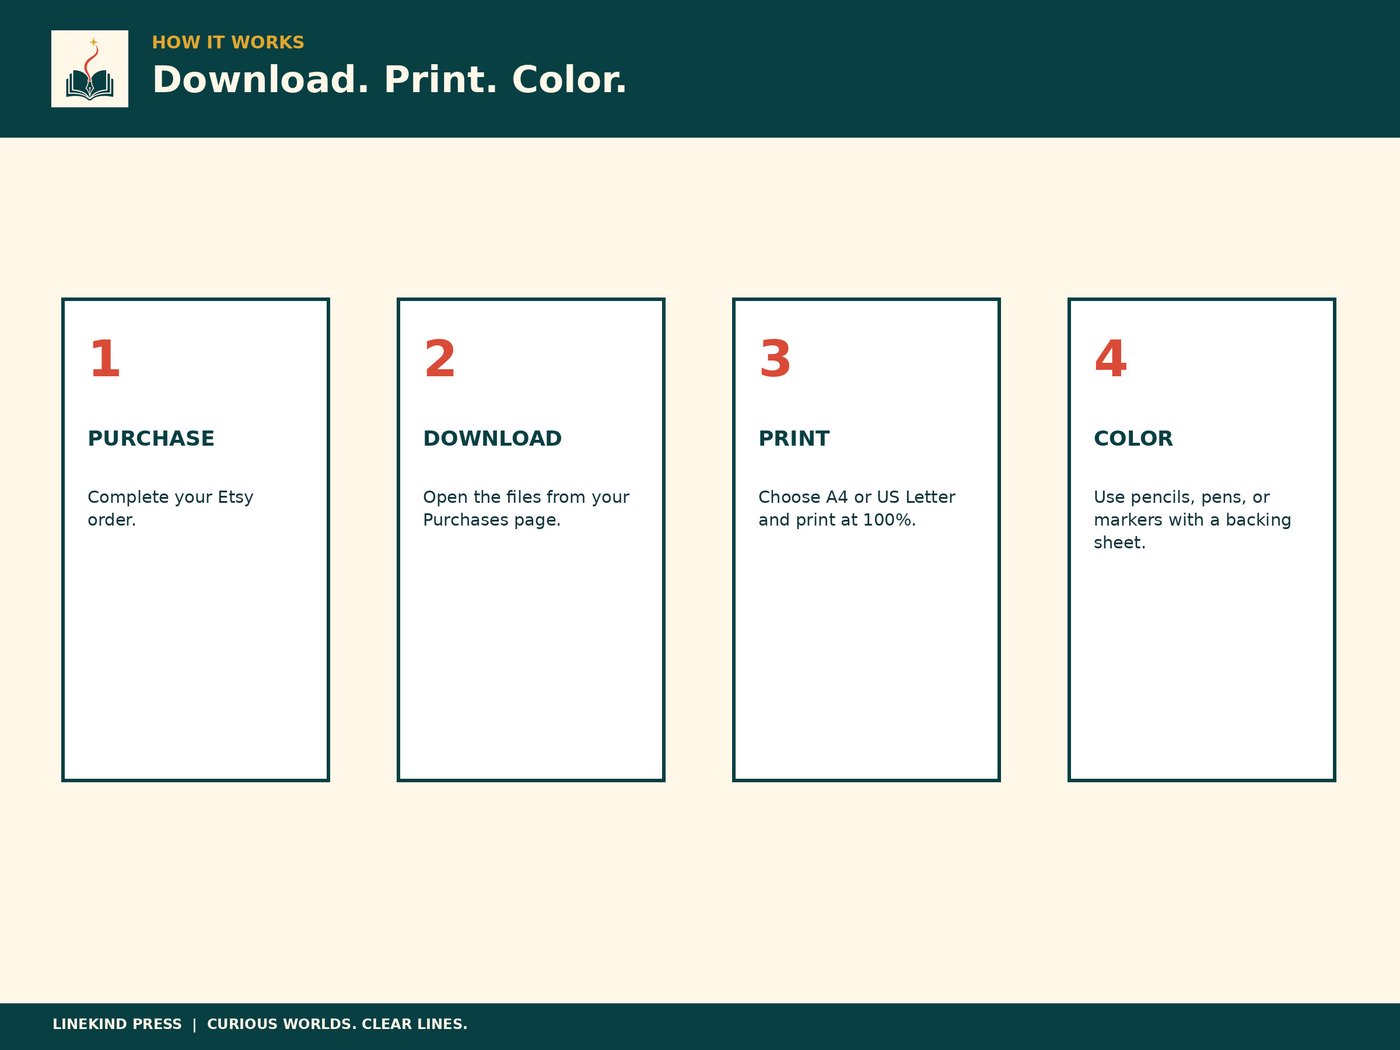Screen dimensions: 1400x1050
Task: Click the red number 3
Action: (775, 359)
